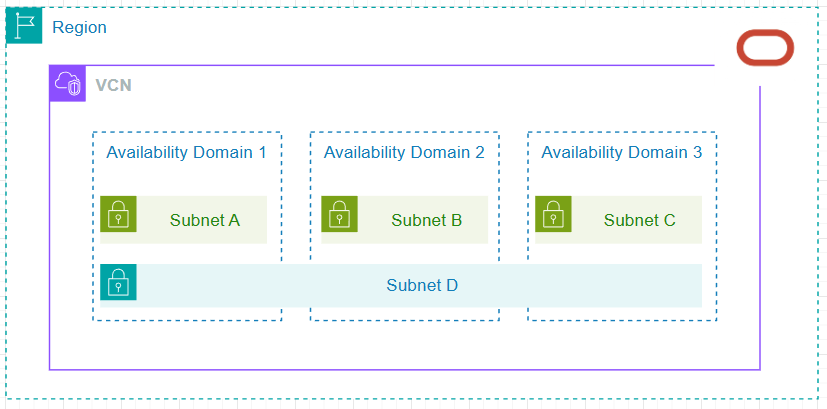Click the Subnet A text label

(204, 220)
